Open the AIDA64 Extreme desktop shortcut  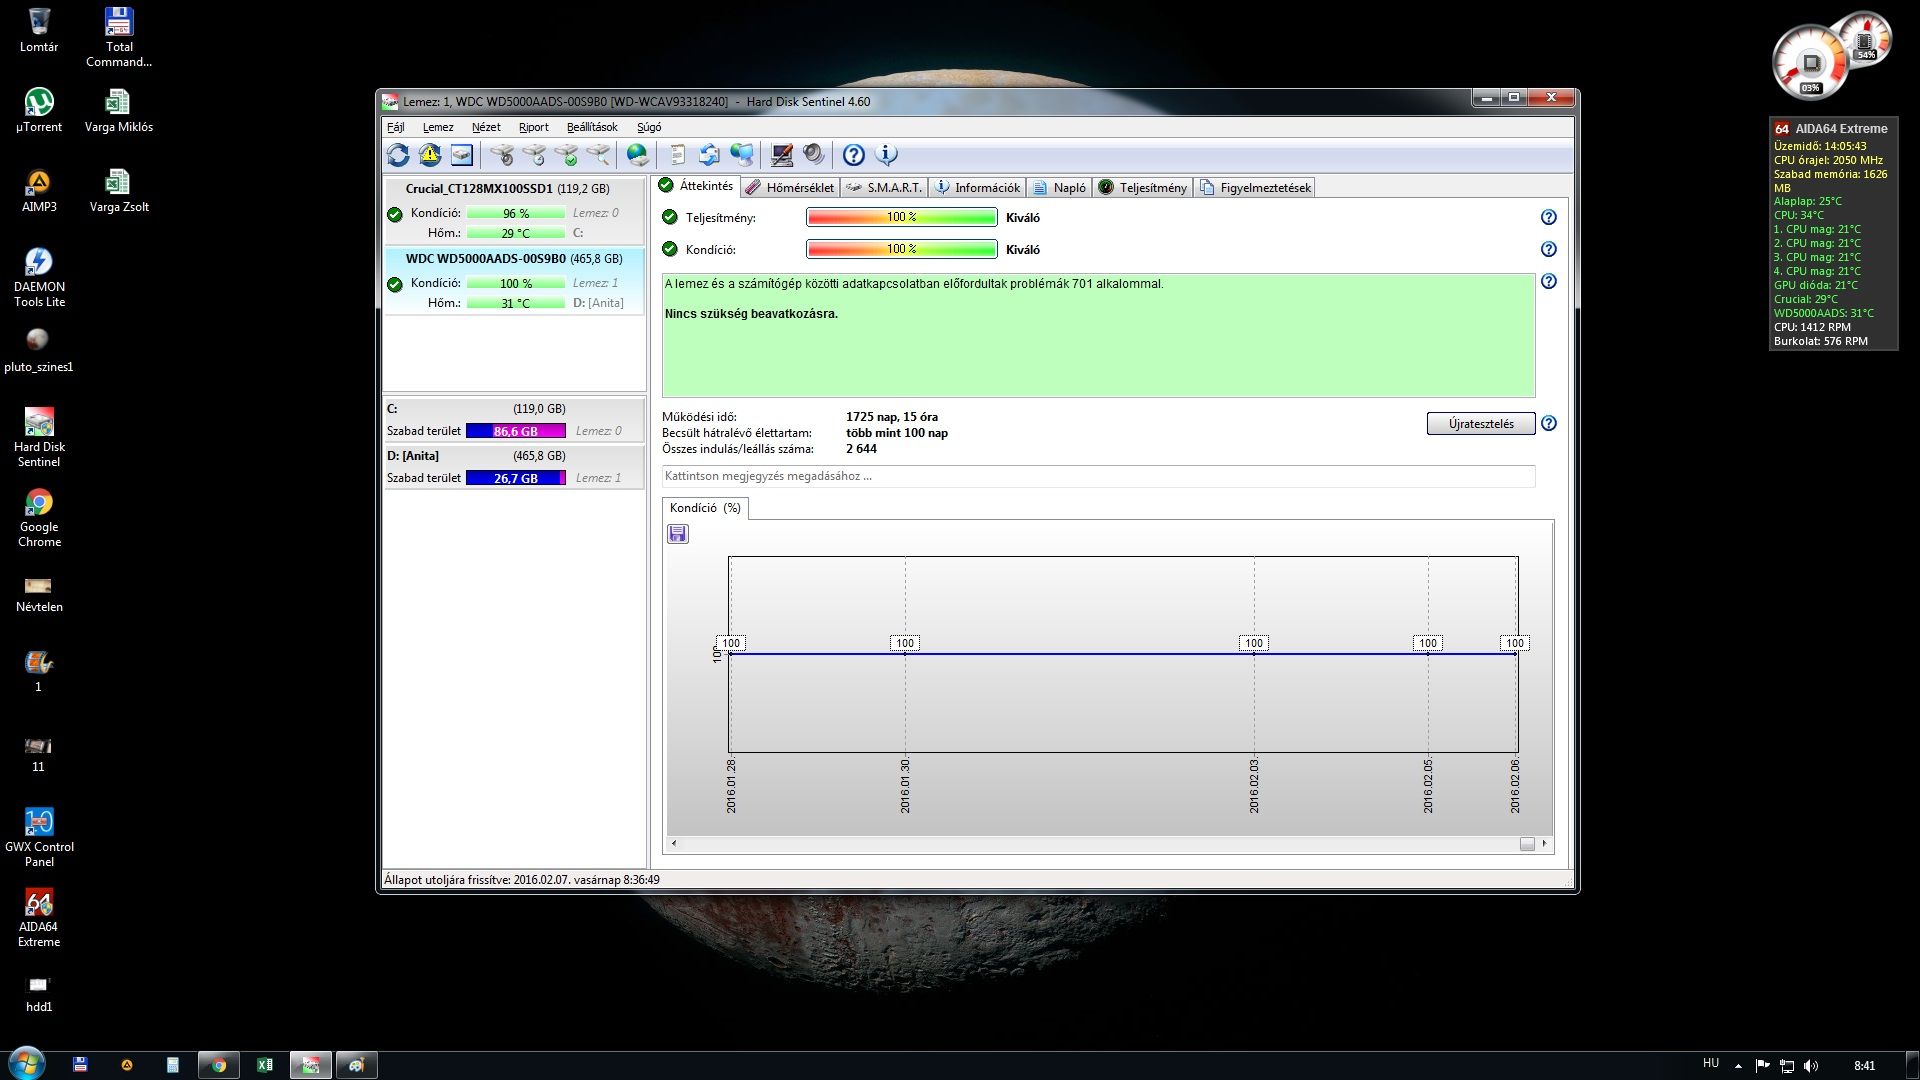39,917
